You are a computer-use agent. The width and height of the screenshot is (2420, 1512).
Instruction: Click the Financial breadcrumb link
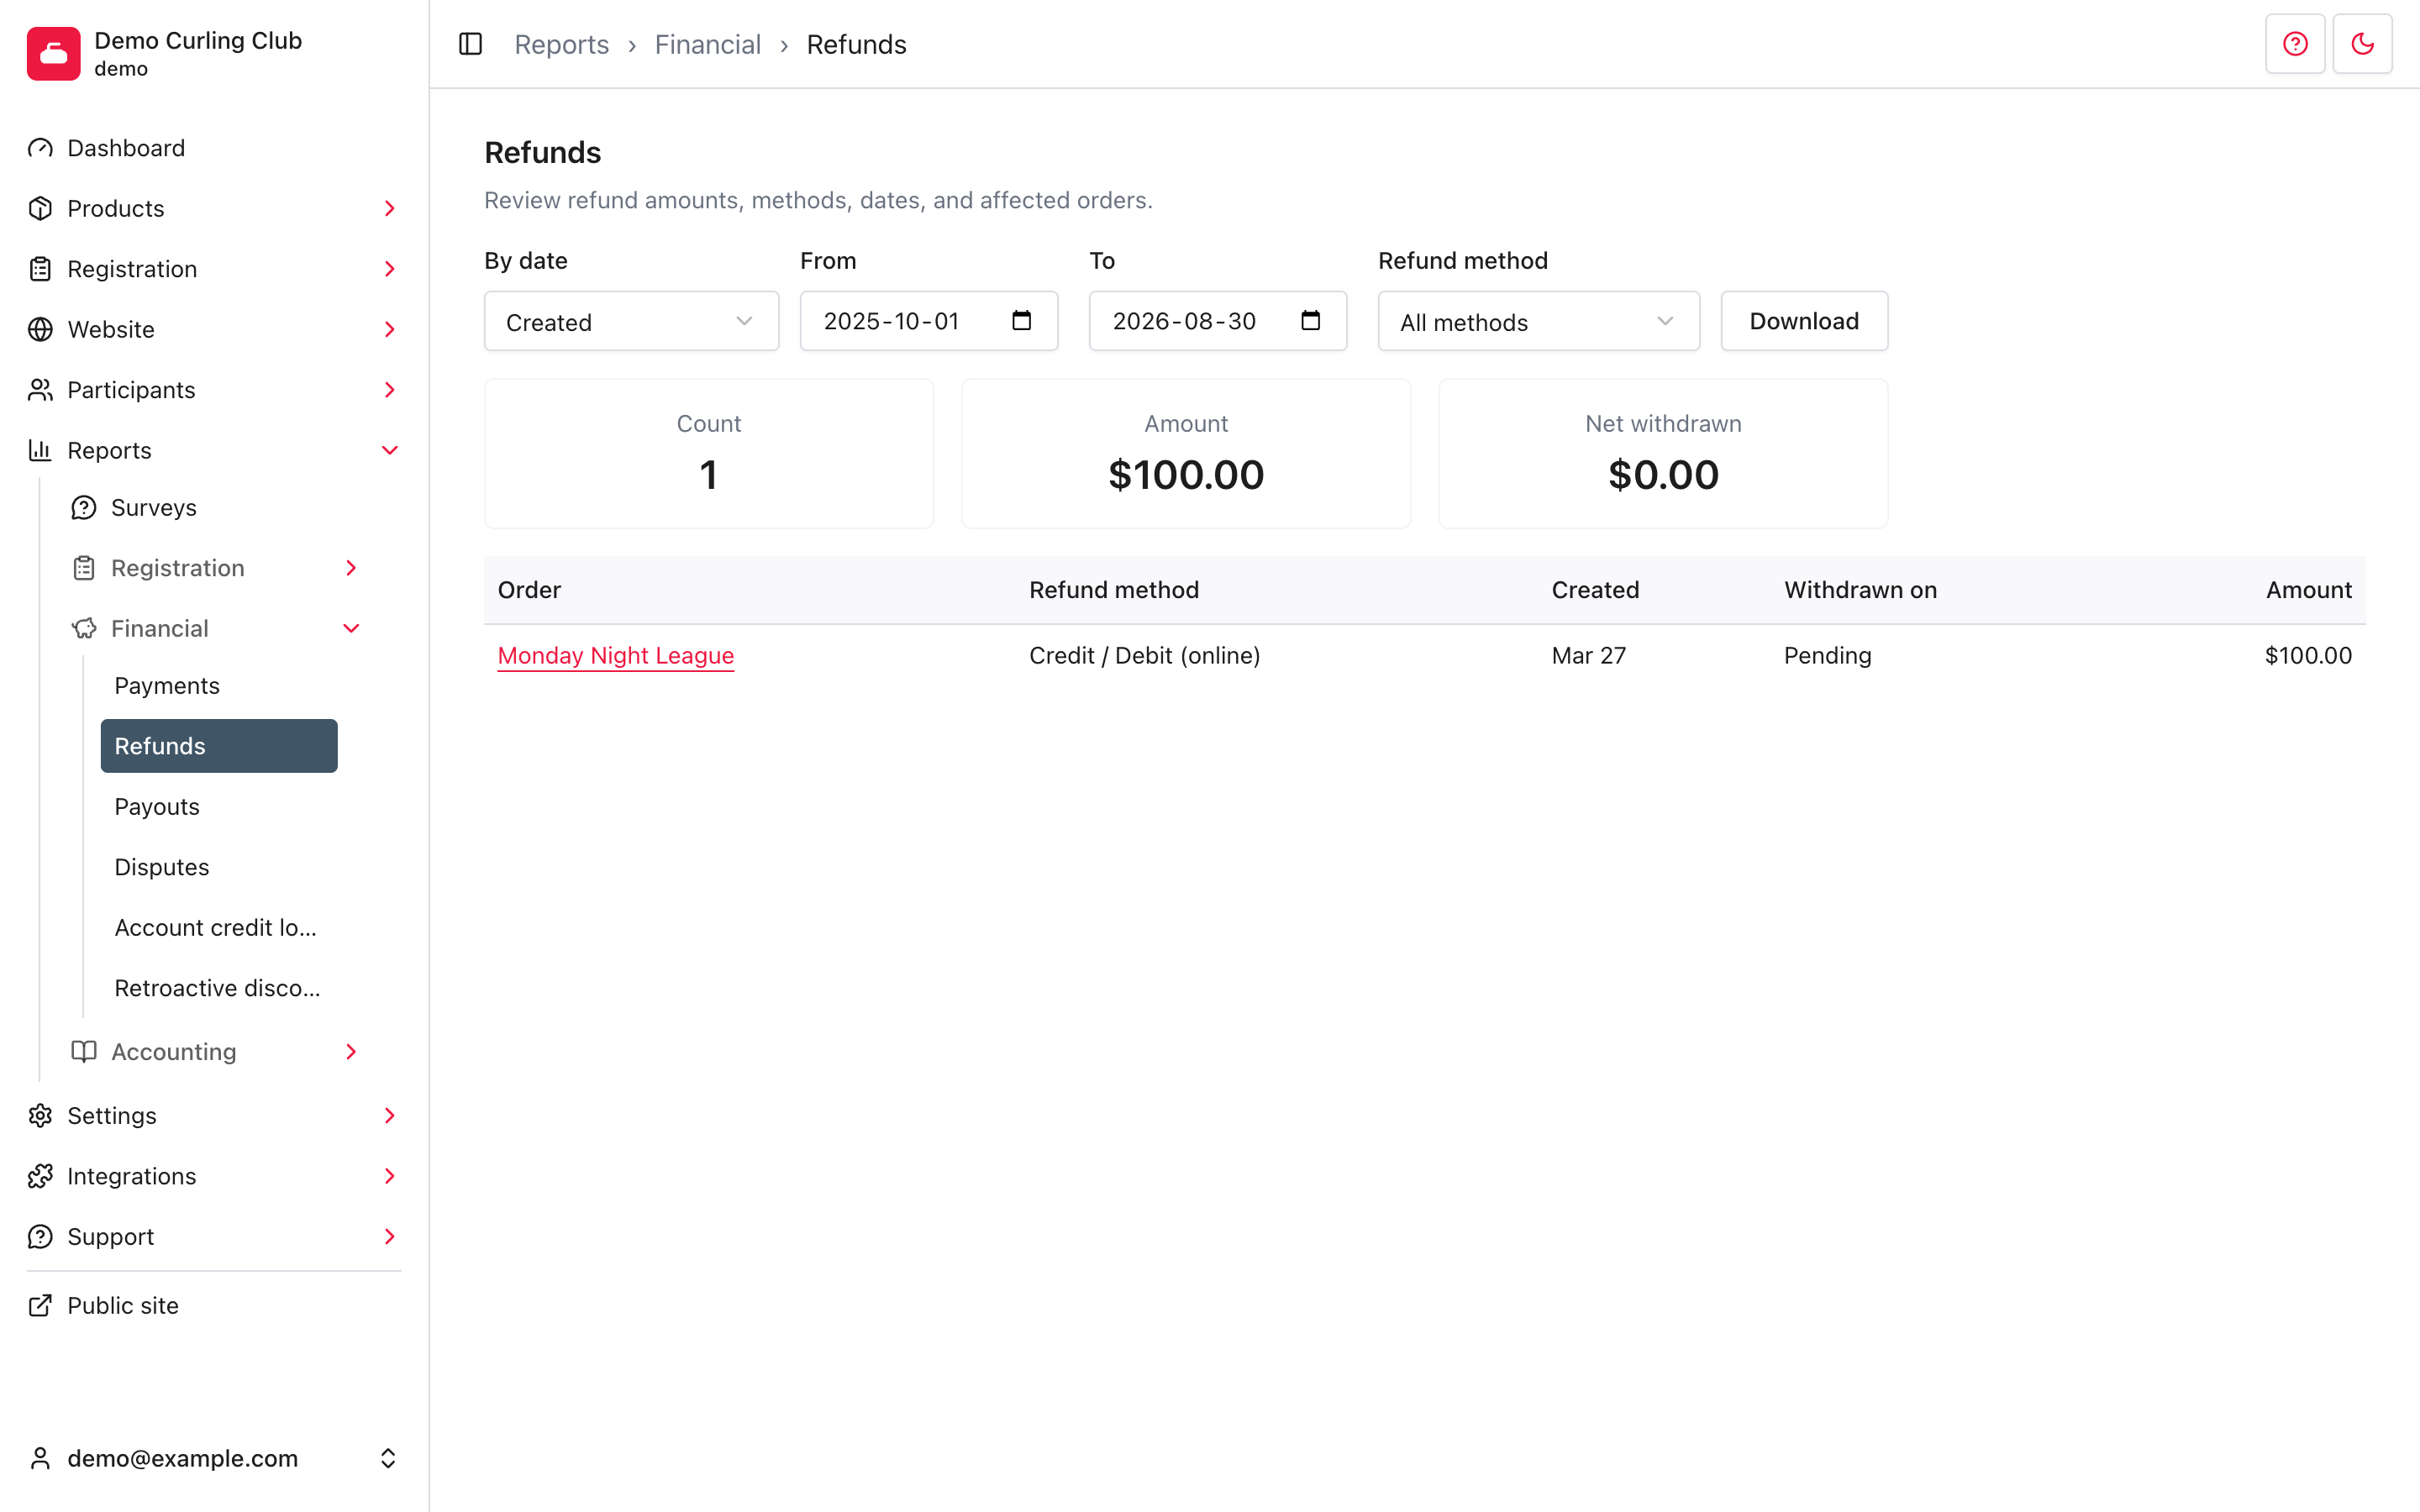pos(707,44)
